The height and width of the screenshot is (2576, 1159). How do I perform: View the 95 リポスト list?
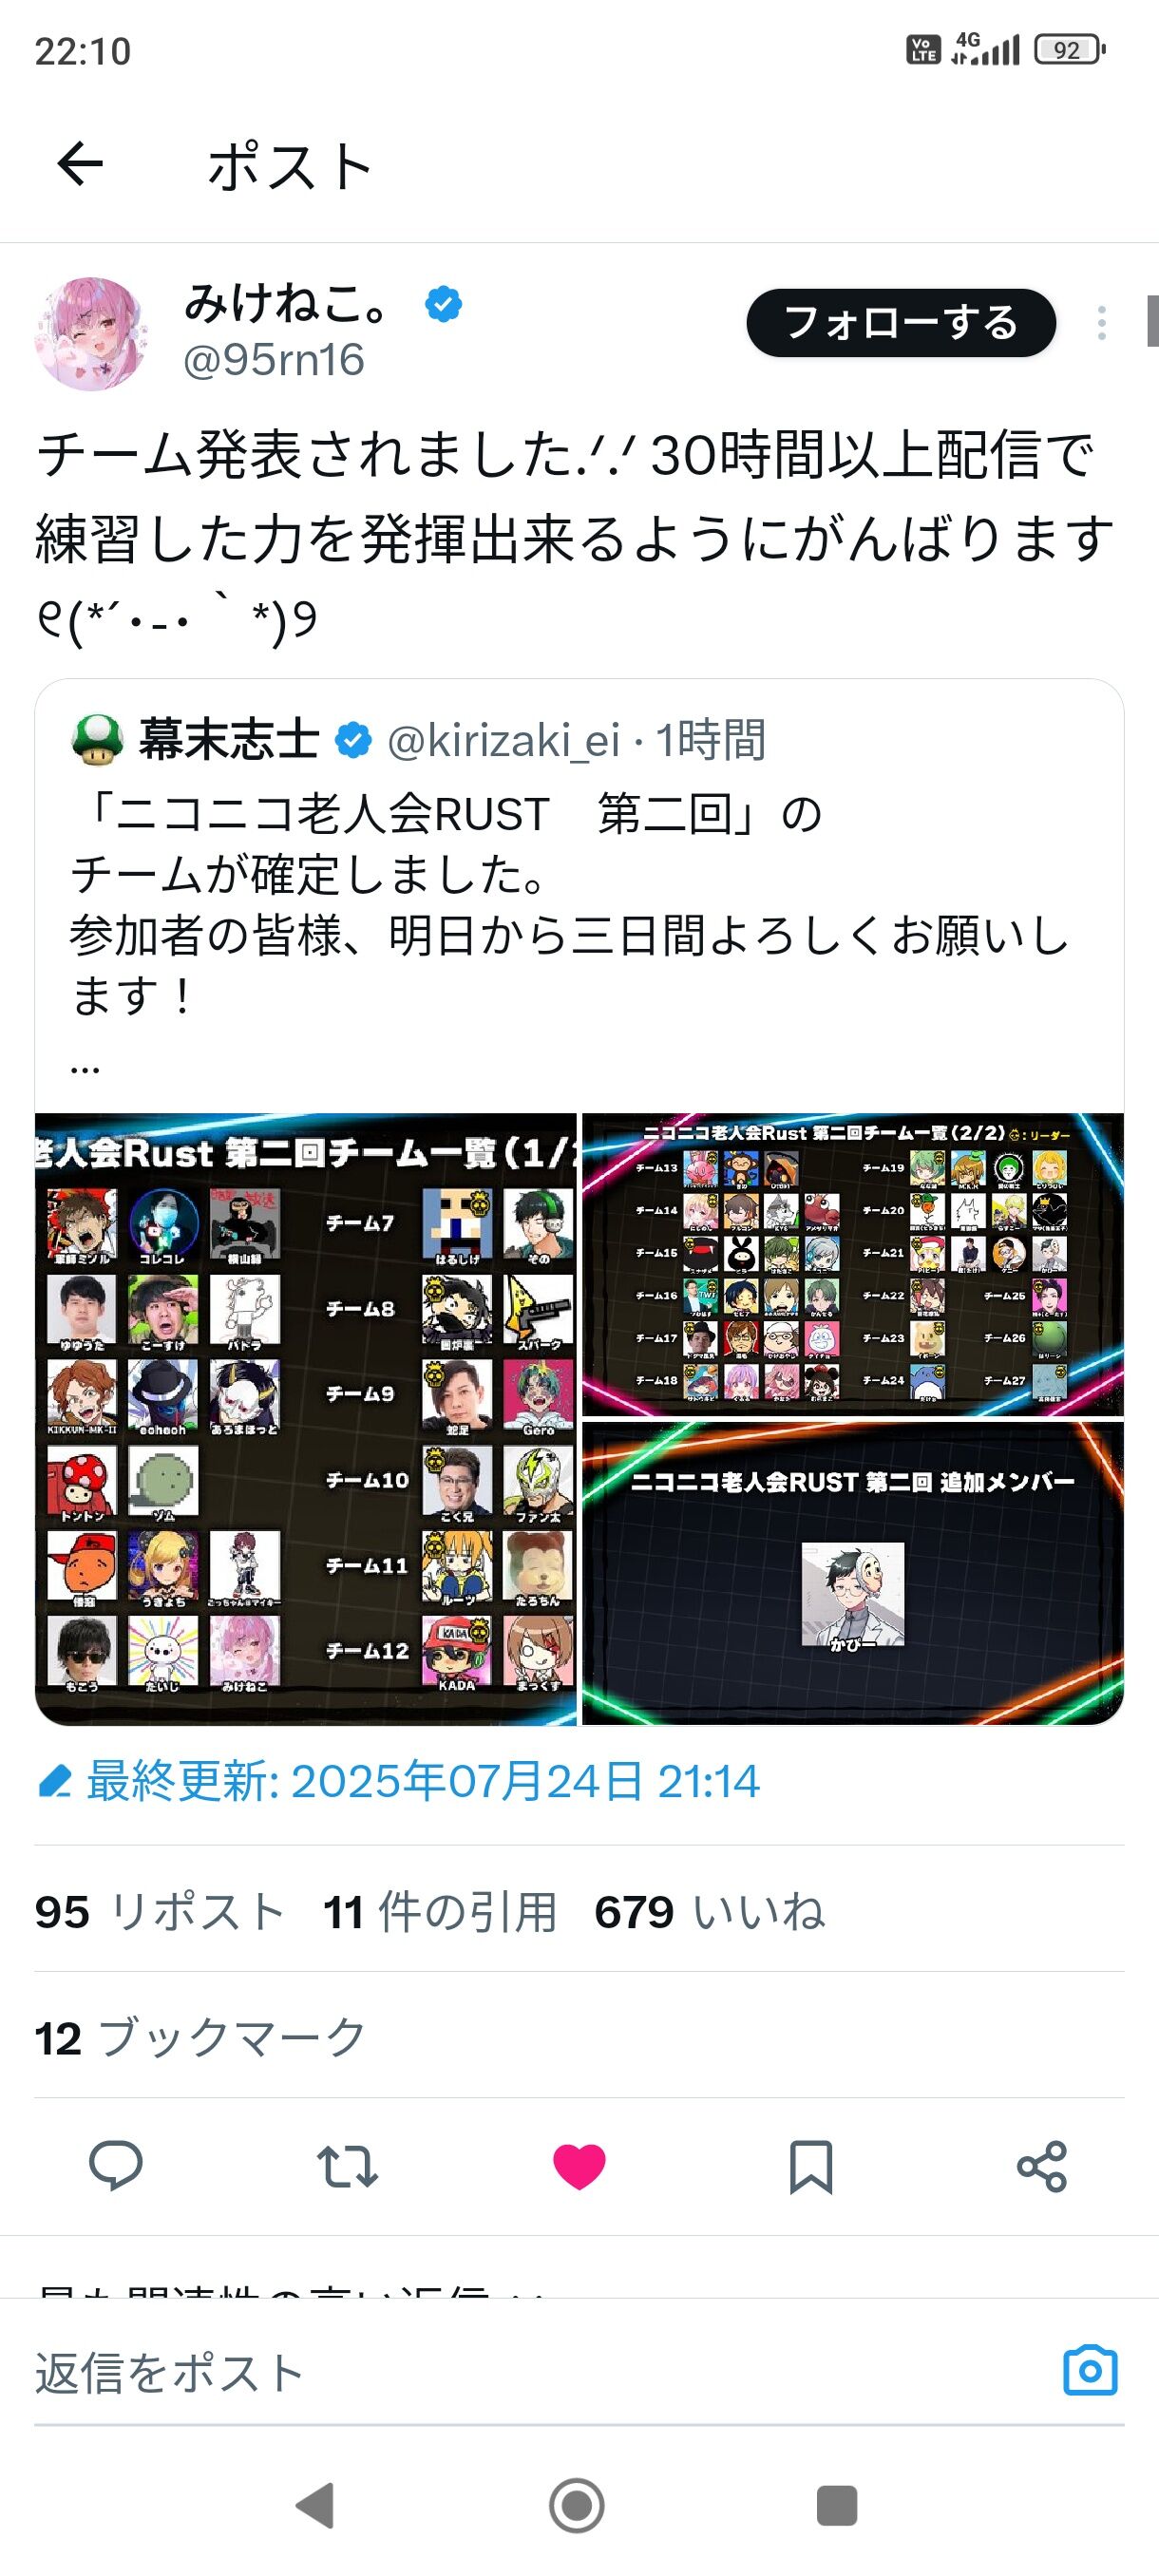tap(160, 1911)
